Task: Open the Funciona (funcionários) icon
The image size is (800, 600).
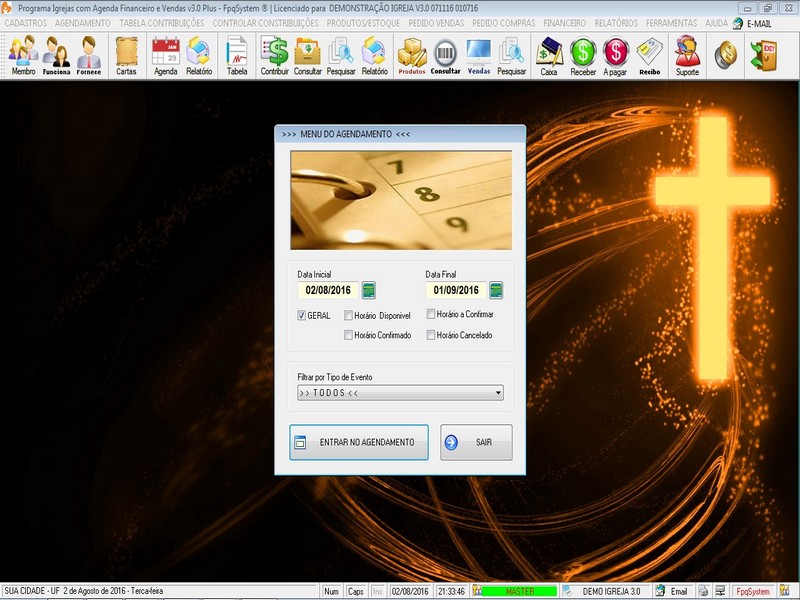Action: (x=56, y=56)
